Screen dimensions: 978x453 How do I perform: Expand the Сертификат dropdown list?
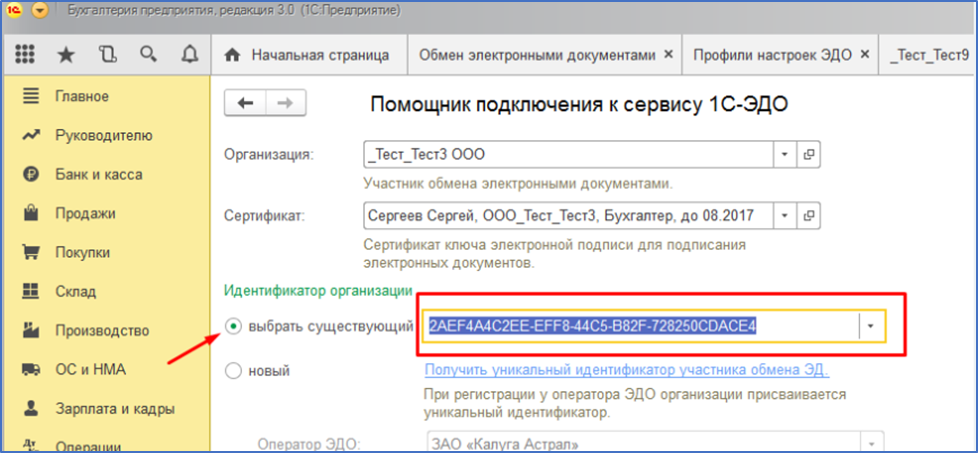coord(785,216)
